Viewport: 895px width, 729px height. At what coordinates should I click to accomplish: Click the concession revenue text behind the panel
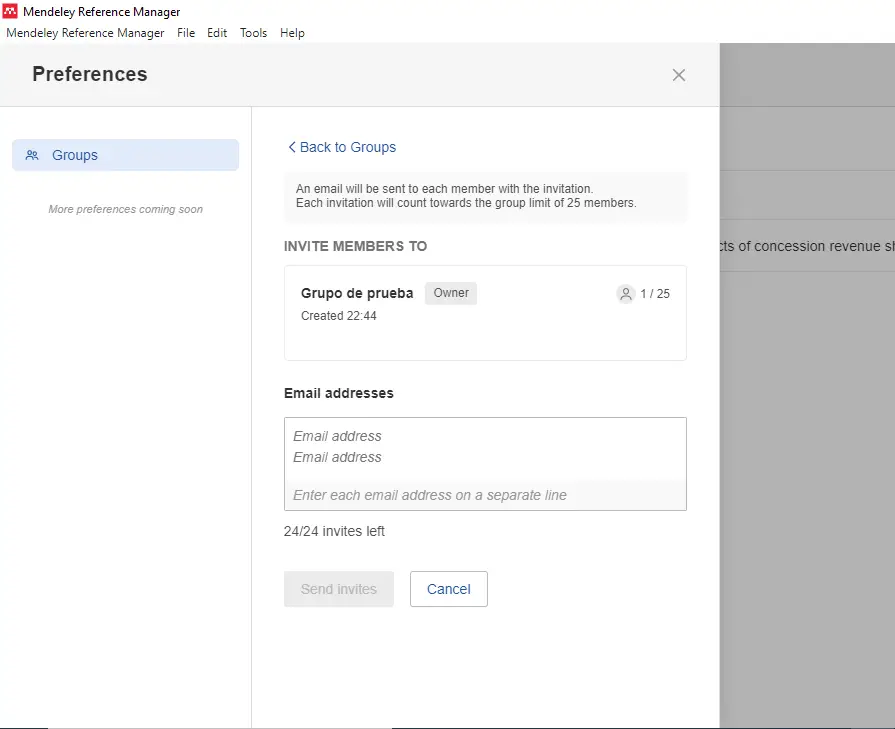(807, 246)
